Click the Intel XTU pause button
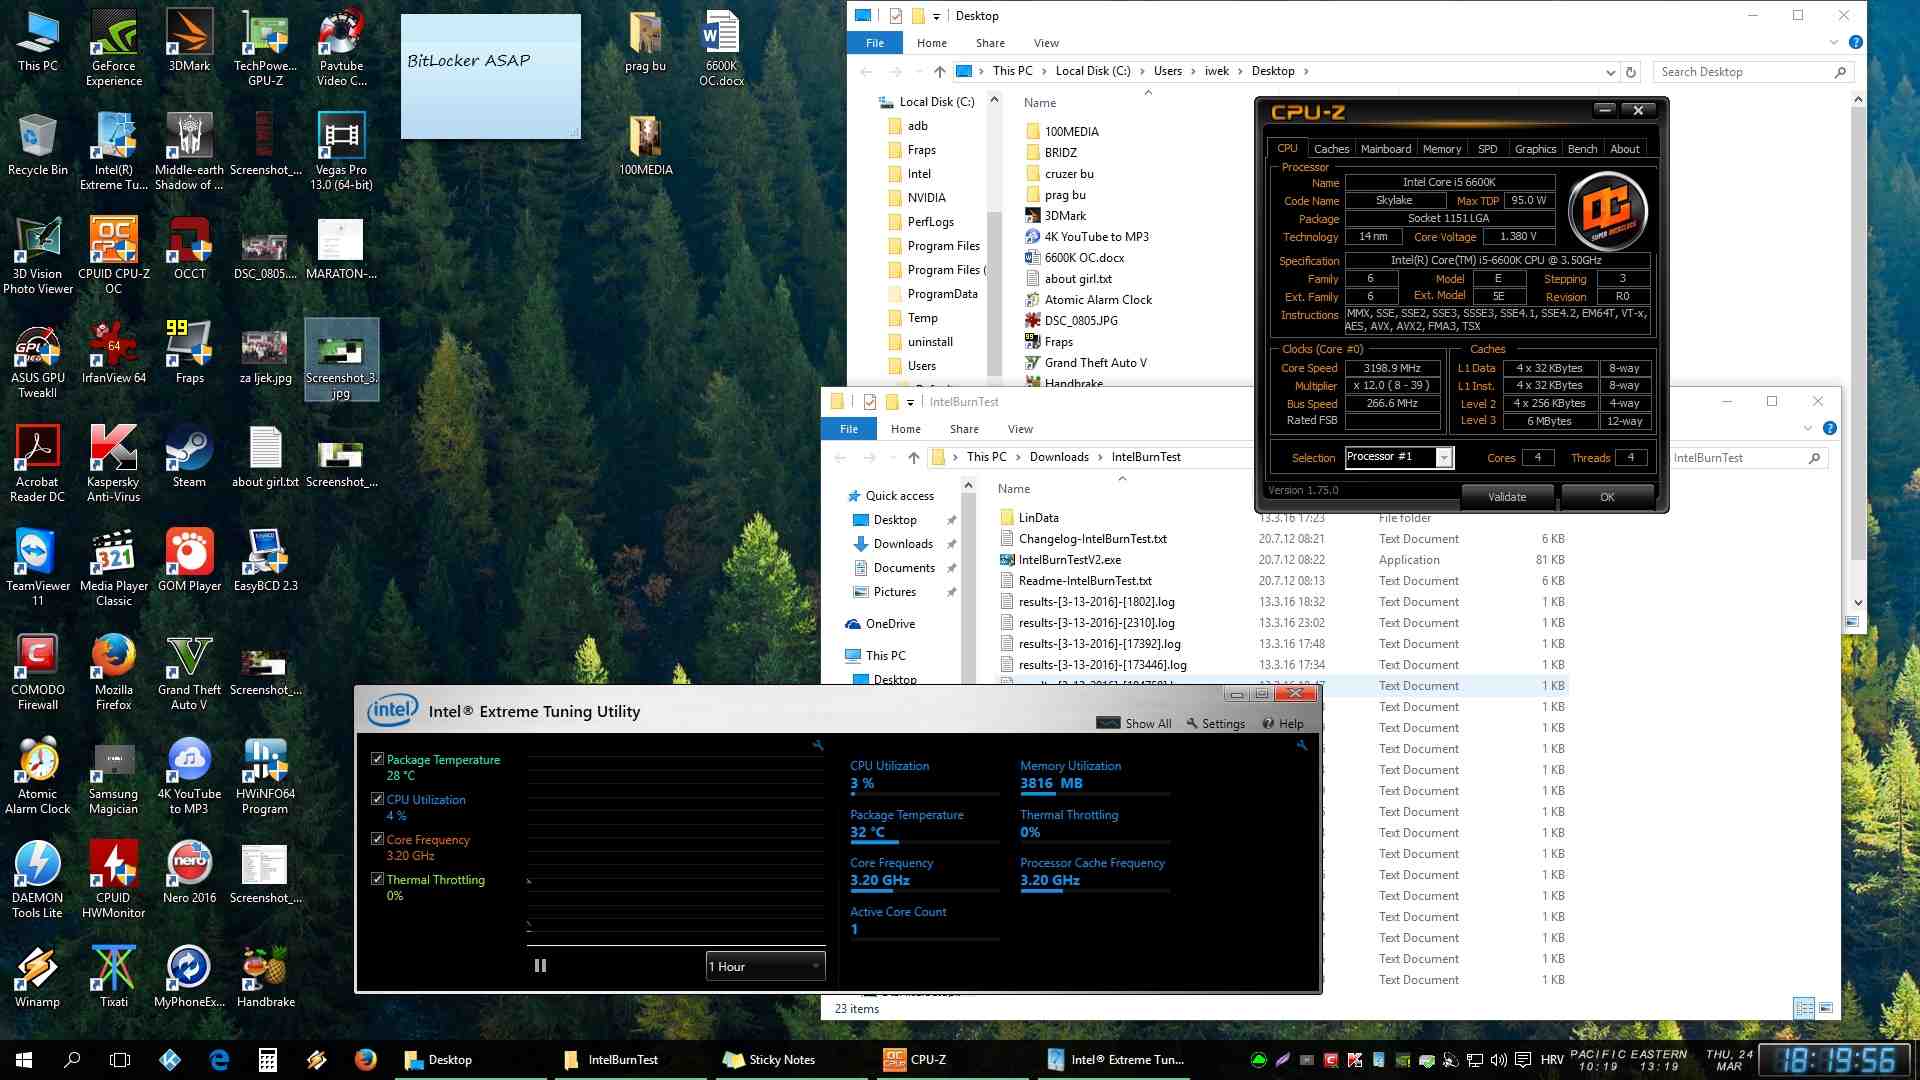 coord(540,966)
